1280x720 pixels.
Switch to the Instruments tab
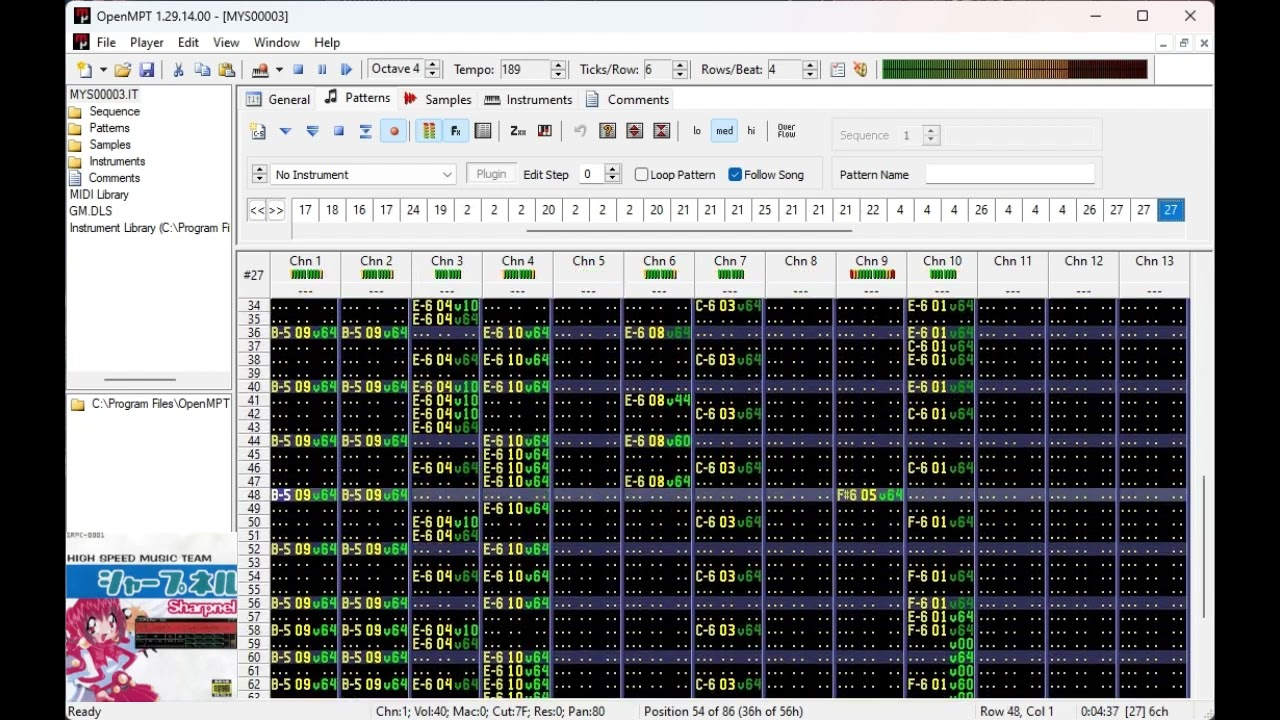pyautogui.click(x=528, y=100)
